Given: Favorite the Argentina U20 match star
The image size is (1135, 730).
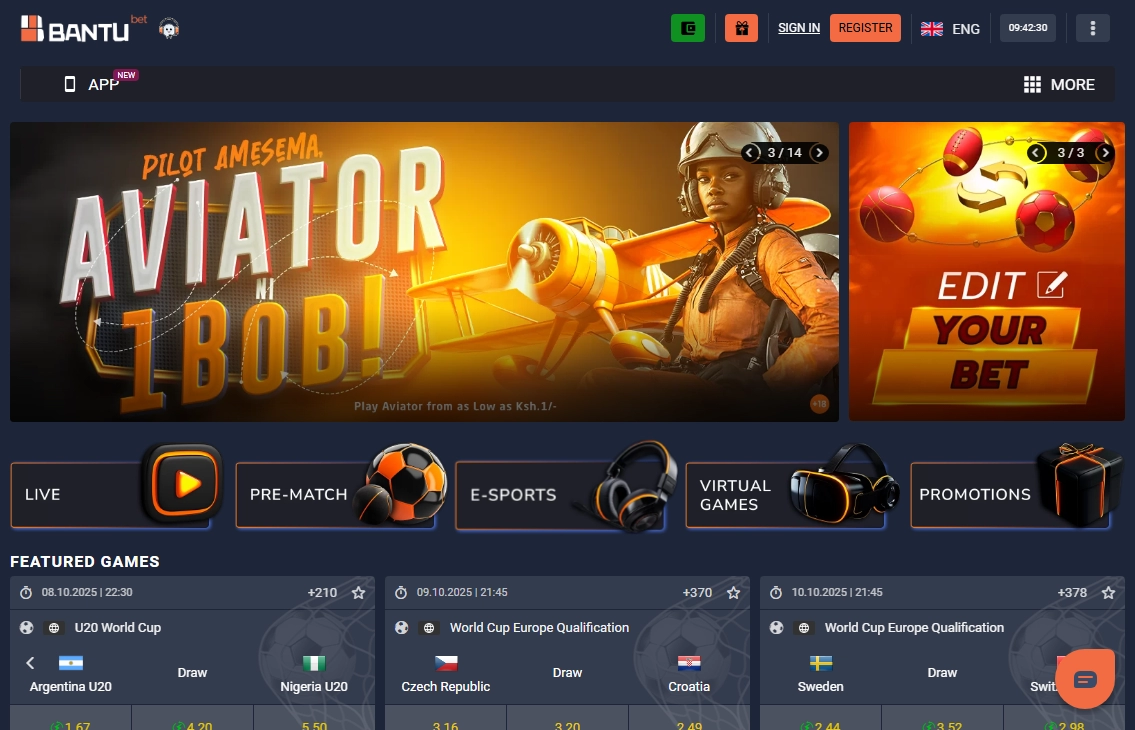Looking at the screenshot, I should (x=358, y=592).
